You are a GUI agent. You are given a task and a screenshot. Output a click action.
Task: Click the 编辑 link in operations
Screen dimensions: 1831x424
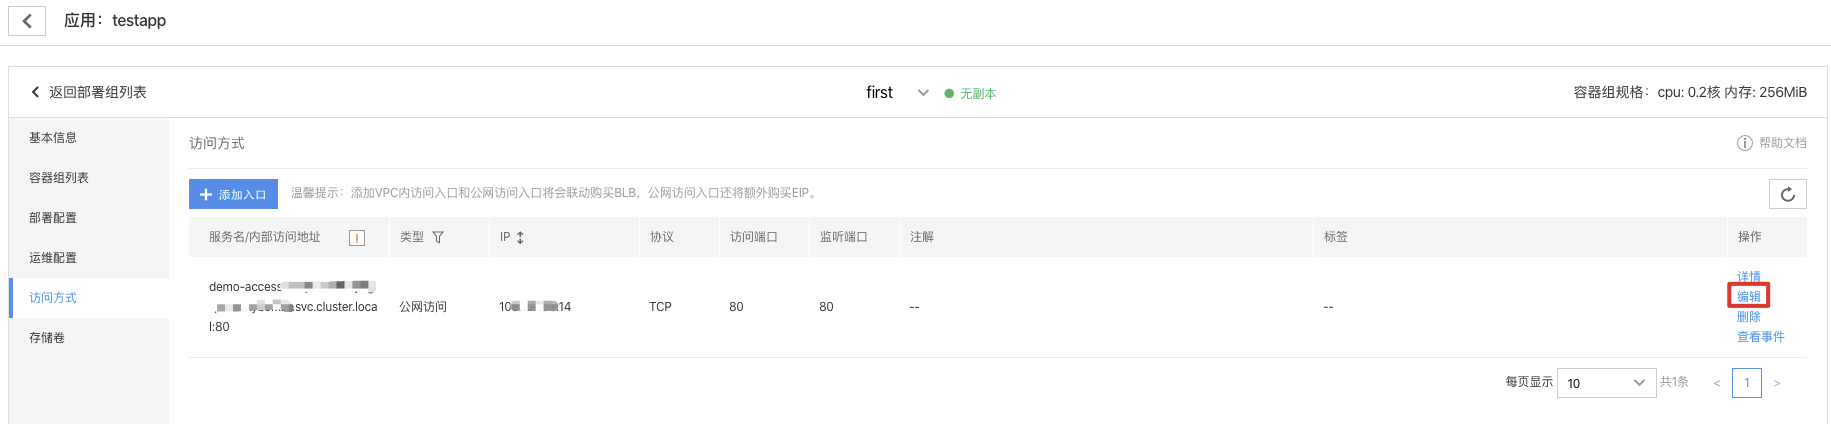1749,296
